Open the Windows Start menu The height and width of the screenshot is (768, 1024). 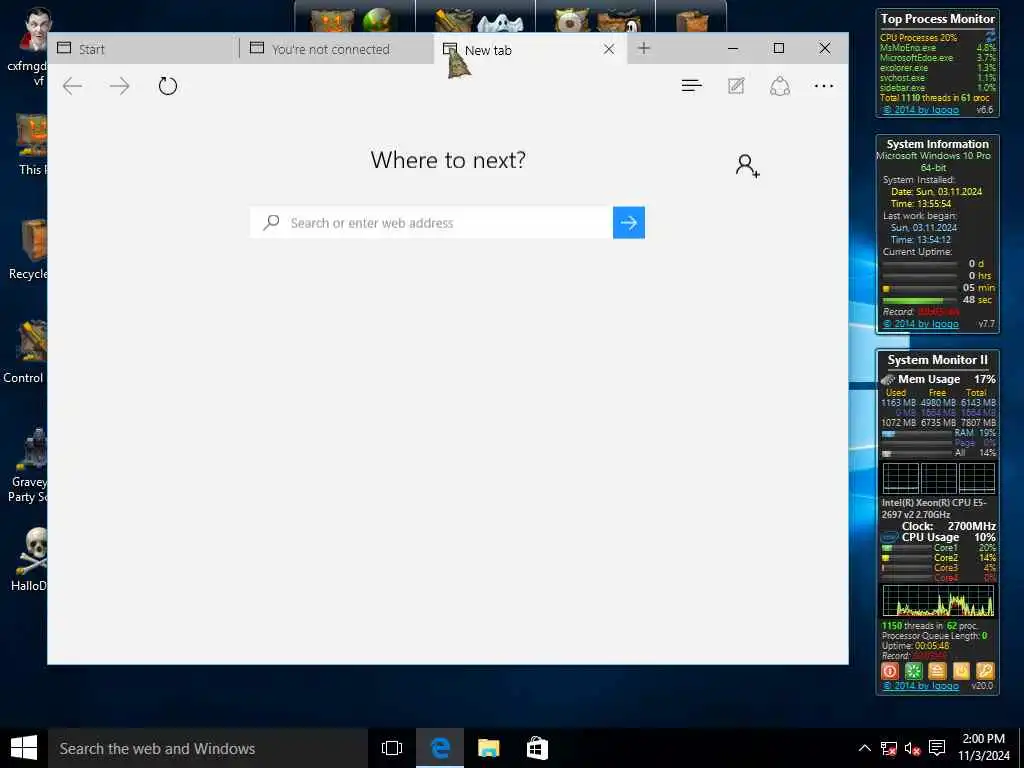tap(24, 748)
